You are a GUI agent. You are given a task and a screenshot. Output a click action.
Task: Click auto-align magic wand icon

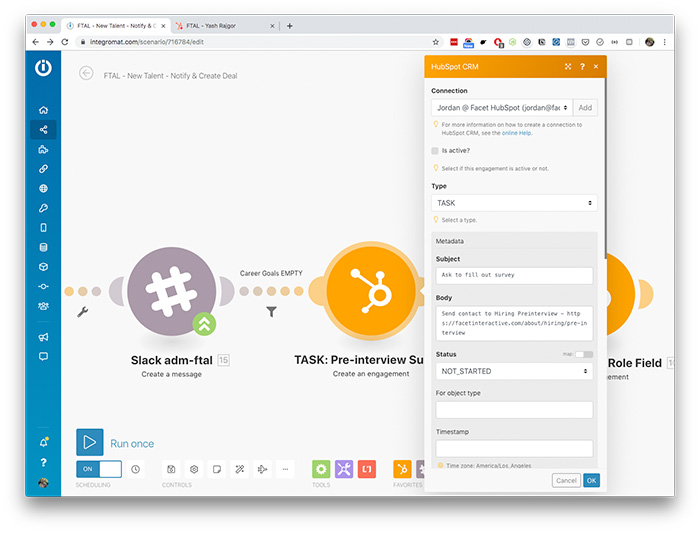[240, 469]
